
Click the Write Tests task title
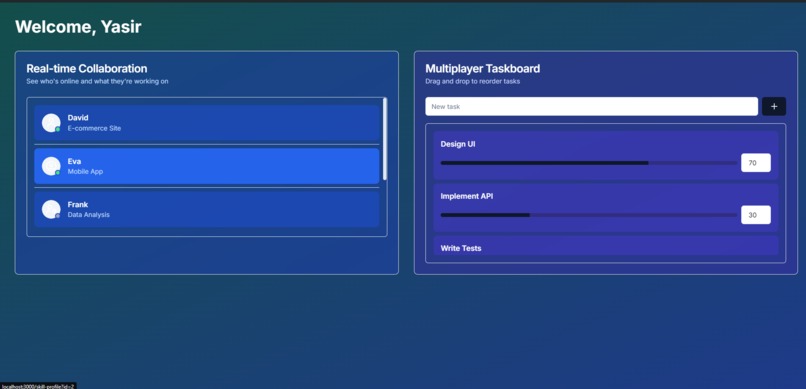point(461,248)
